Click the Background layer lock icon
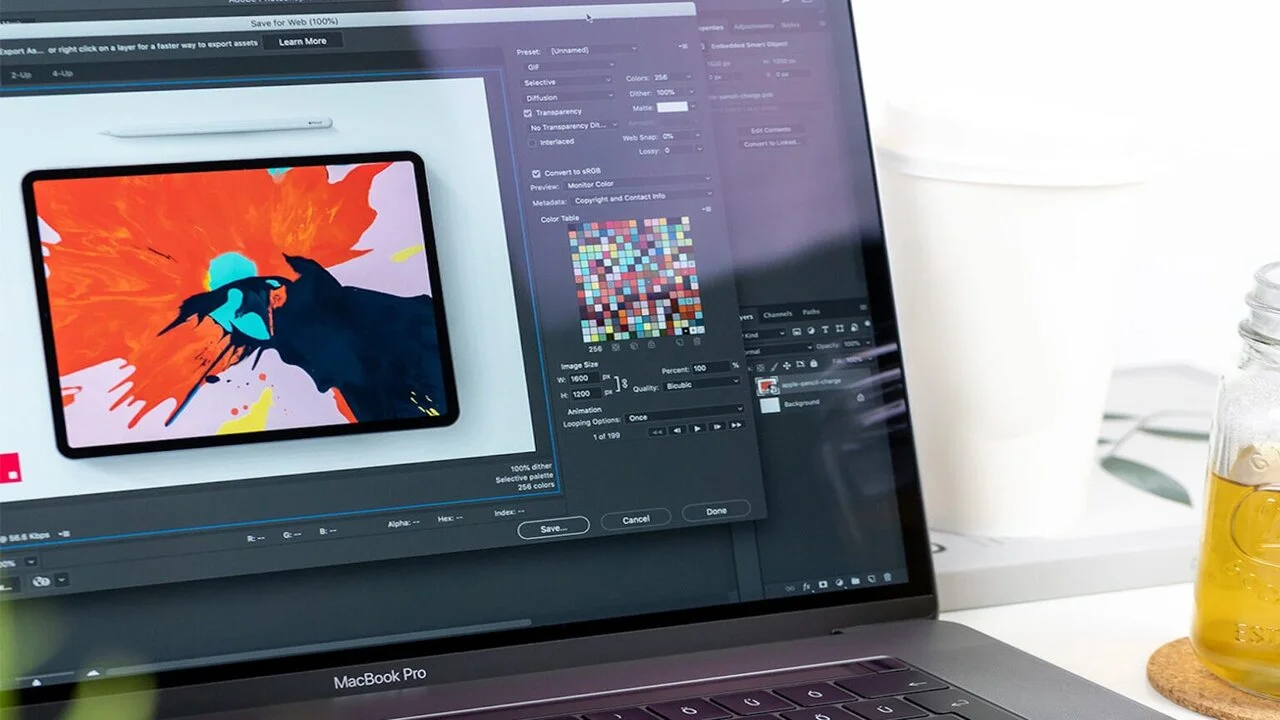1280x720 pixels. (x=860, y=397)
